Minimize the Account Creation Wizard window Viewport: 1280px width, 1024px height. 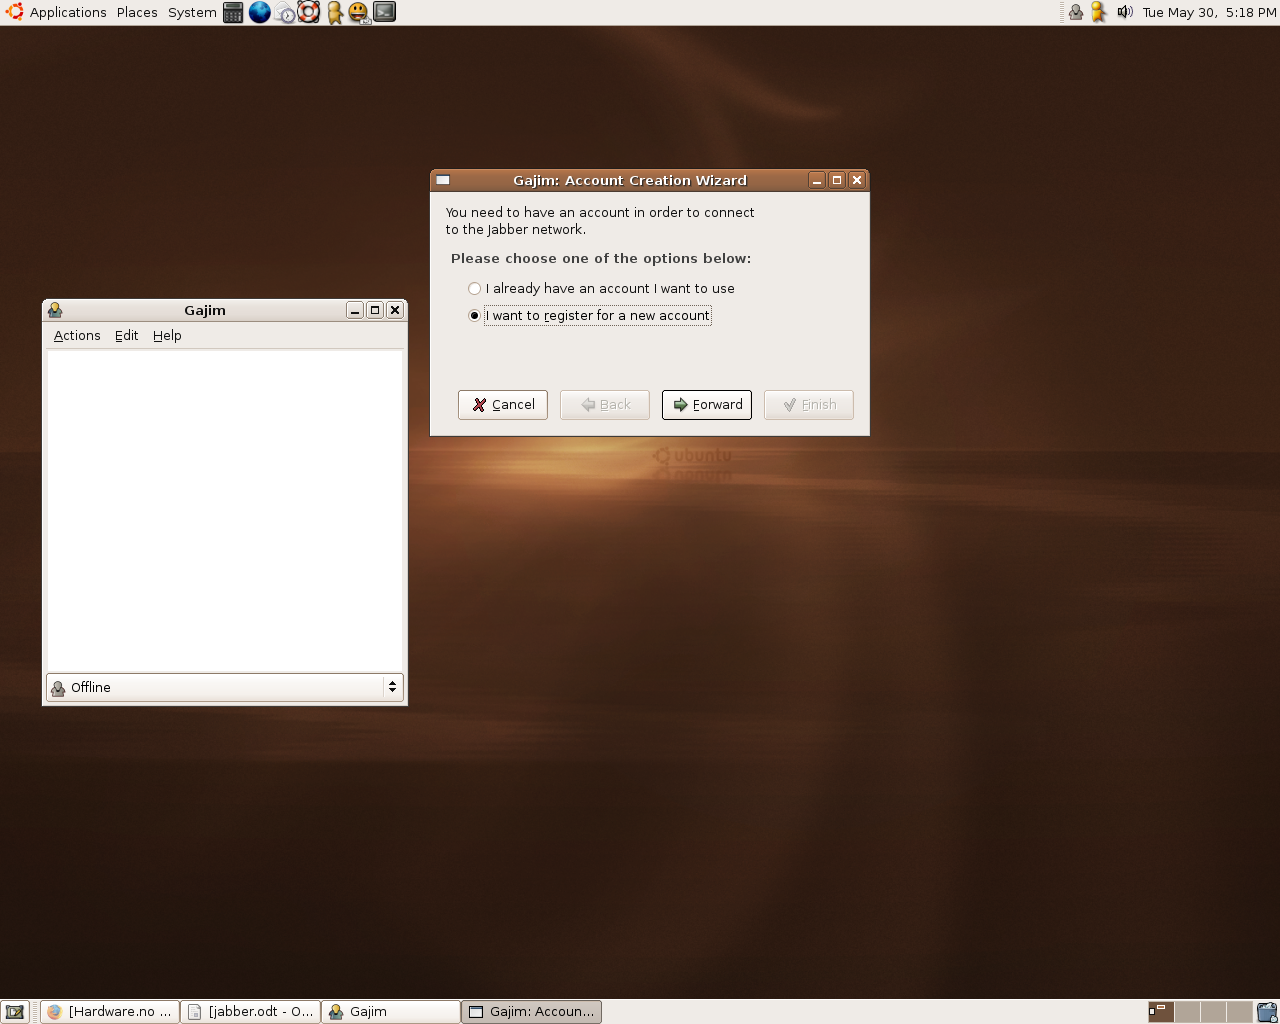(x=817, y=180)
